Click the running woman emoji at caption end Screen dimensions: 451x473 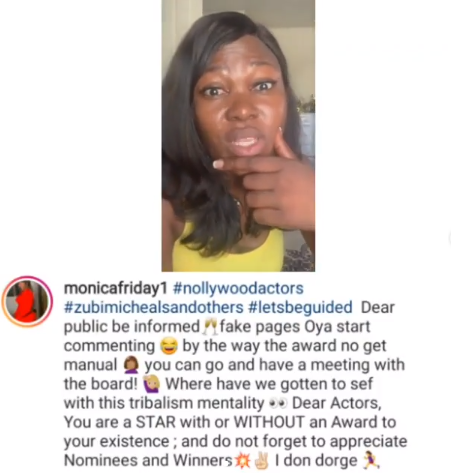[371, 461]
